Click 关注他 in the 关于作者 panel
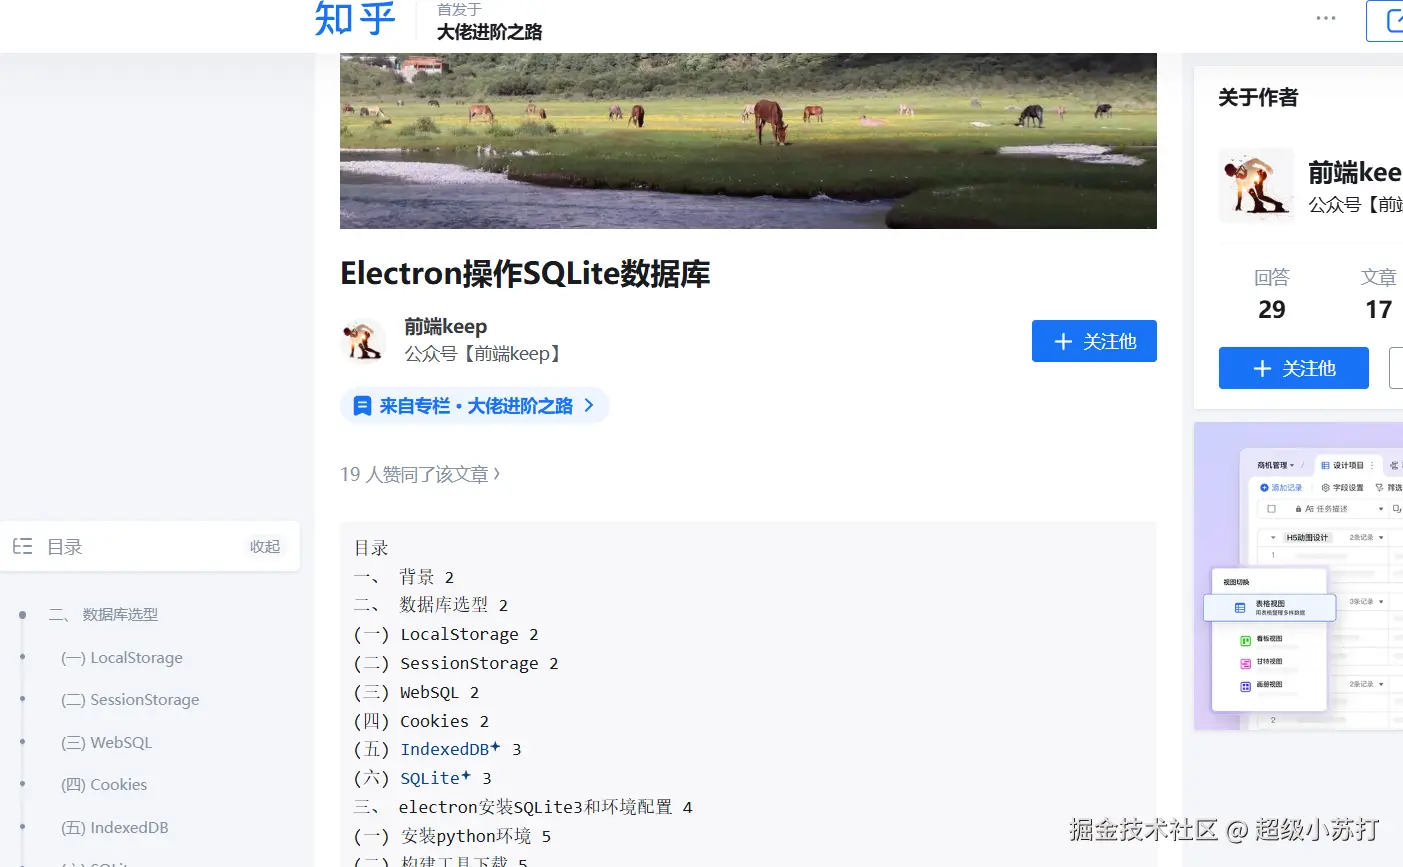The width and height of the screenshot is (1403, 867). (1294, 368)
